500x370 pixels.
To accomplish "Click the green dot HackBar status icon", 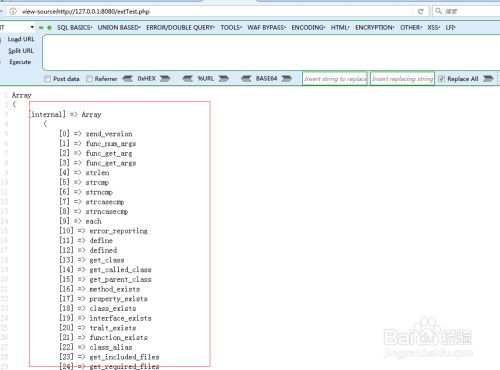I will 49,28.
